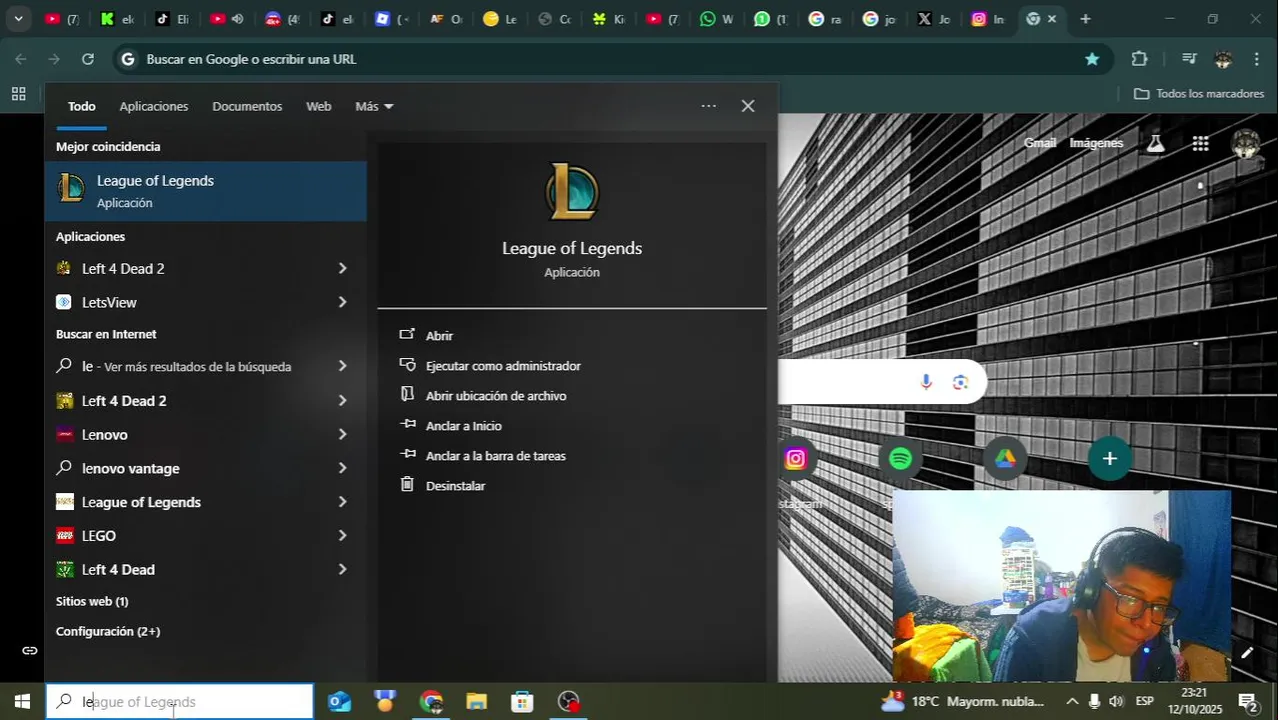The height and width of the screenshot is (720, 1278).
Task: Click Desinstalar option
Action: [x=455, y=486]
